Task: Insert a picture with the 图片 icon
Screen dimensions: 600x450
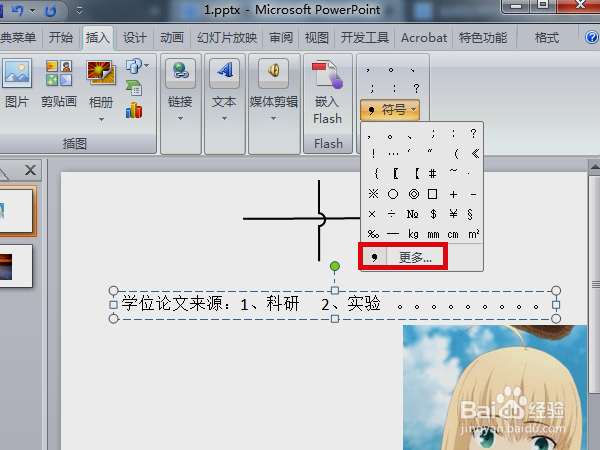Action: [x=17, y=83]
